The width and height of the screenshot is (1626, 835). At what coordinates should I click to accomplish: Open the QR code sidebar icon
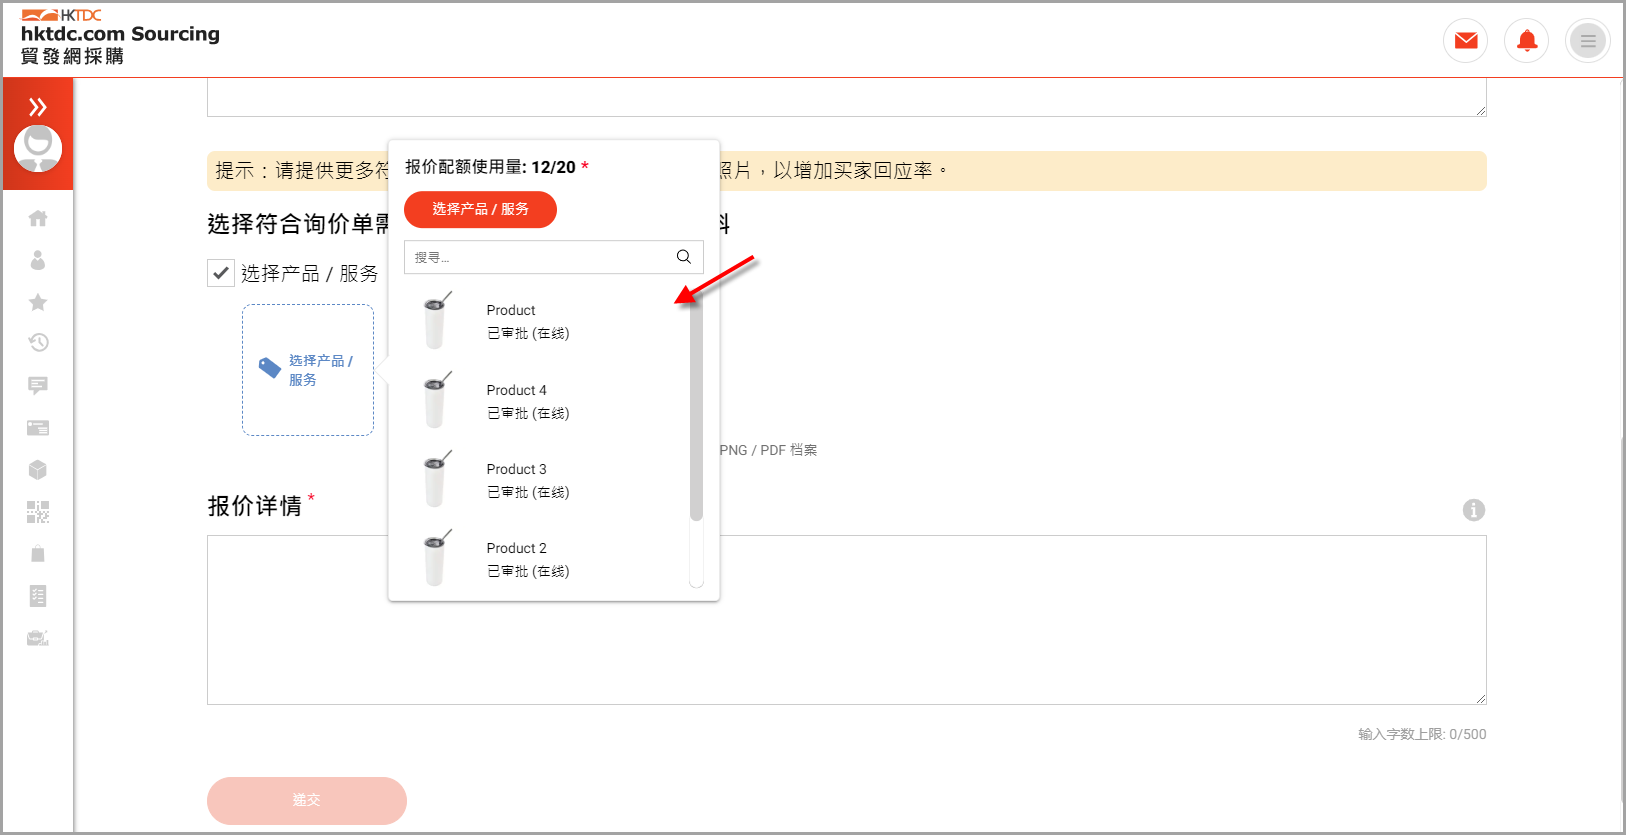coord(38,512)
